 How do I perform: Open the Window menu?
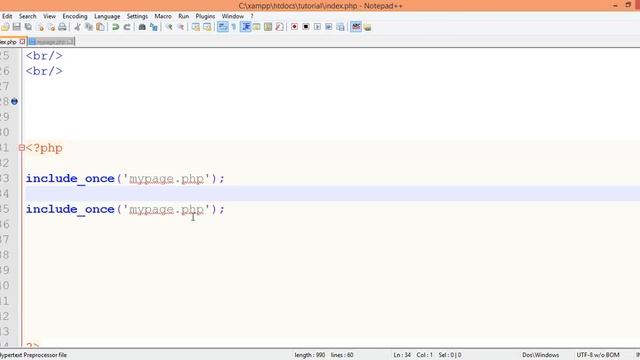pos(233,16)
